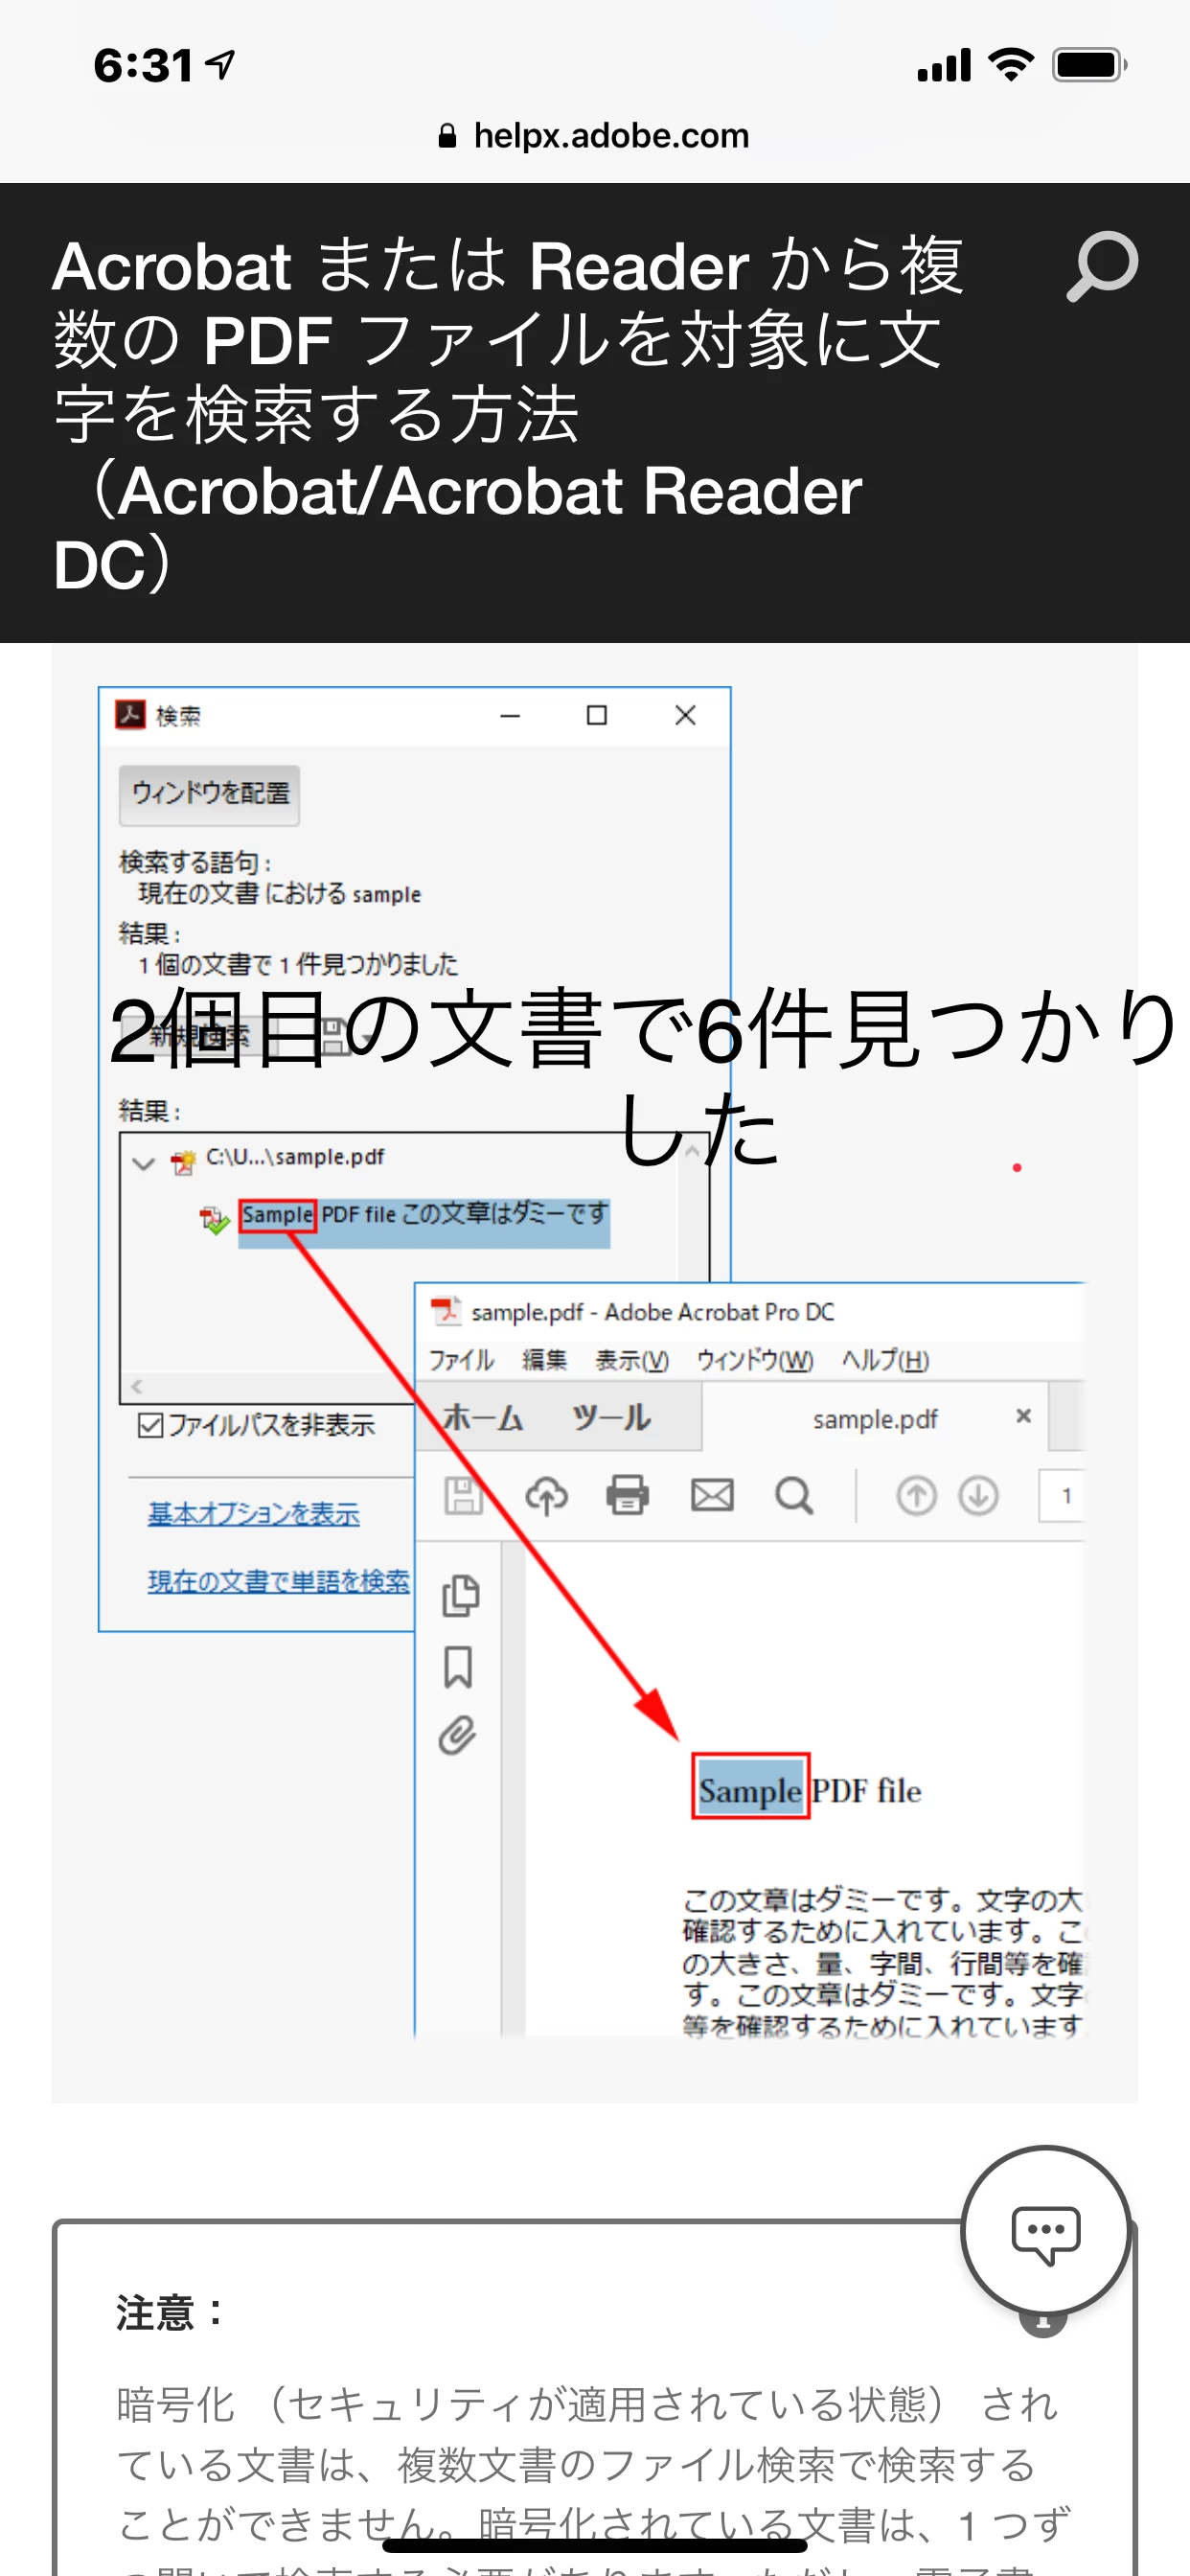Select the sample.pdf document tab
This screenshot has width=1190, height=2576.
pyautogui.click(x=875, y=1418)
